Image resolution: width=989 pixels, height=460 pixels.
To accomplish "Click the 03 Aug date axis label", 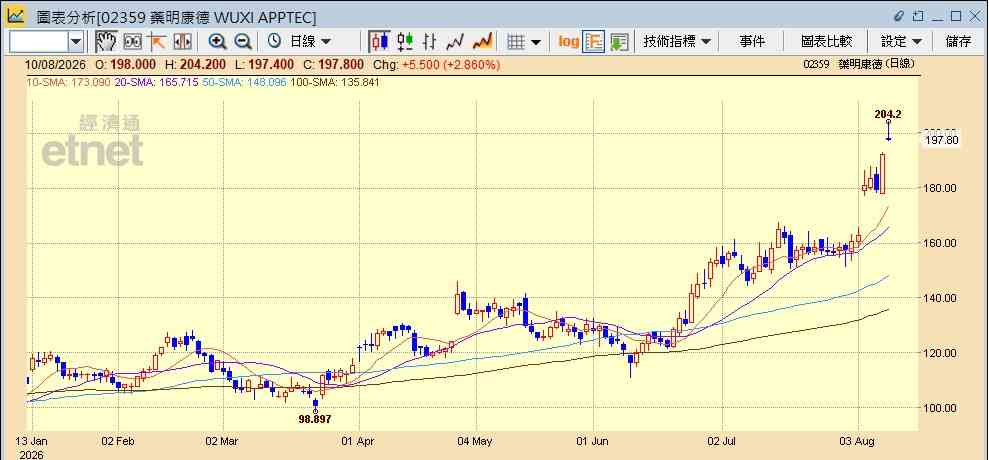I will pyautogui.click(x=858, y=442).
